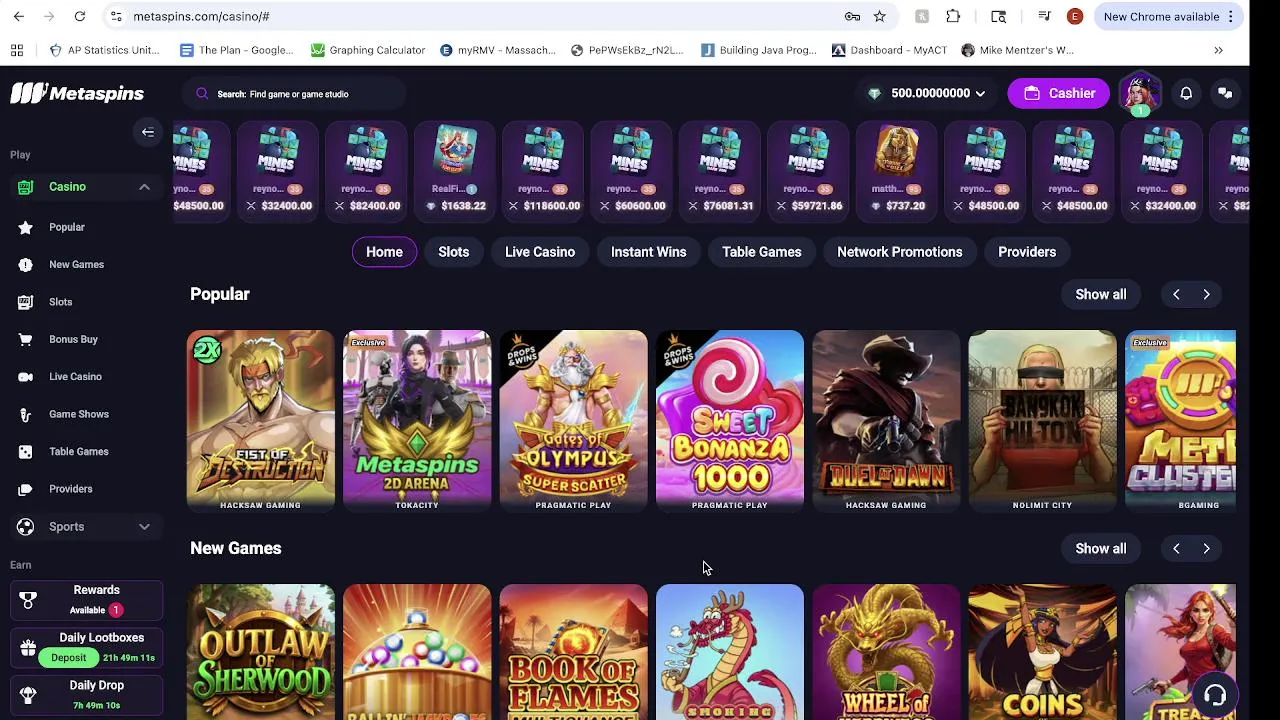This screenshot has height=720, width=1280.
Task: Switch to the Slots tab
Action: click(453, 252)
